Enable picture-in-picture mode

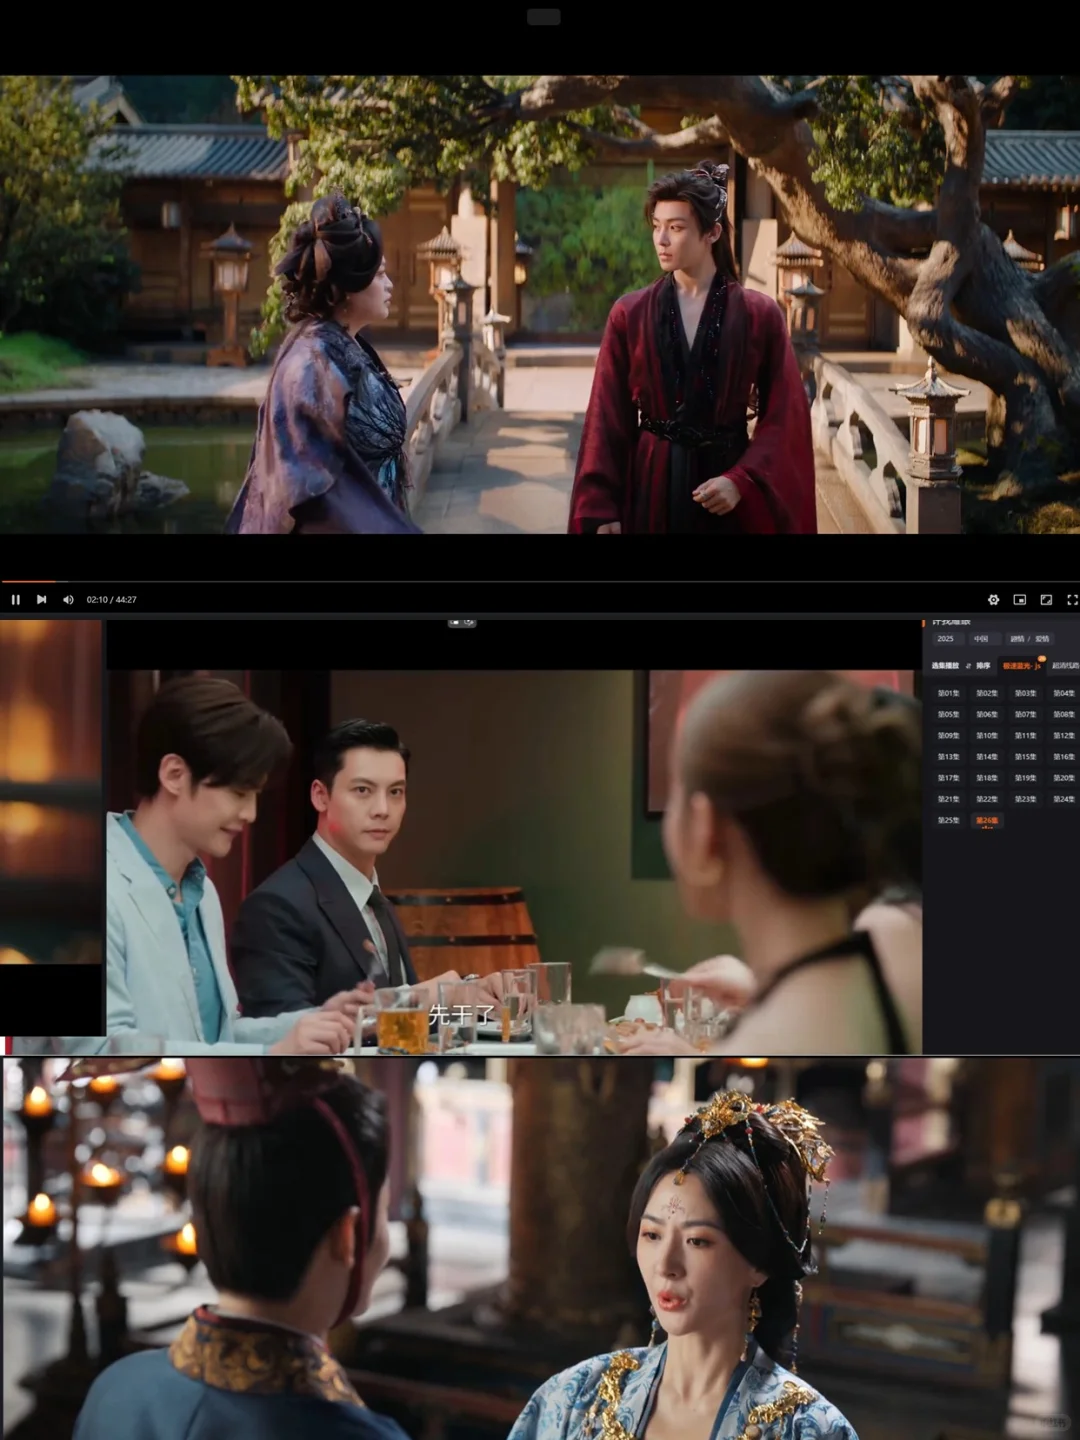click(x=1020, y=600)
